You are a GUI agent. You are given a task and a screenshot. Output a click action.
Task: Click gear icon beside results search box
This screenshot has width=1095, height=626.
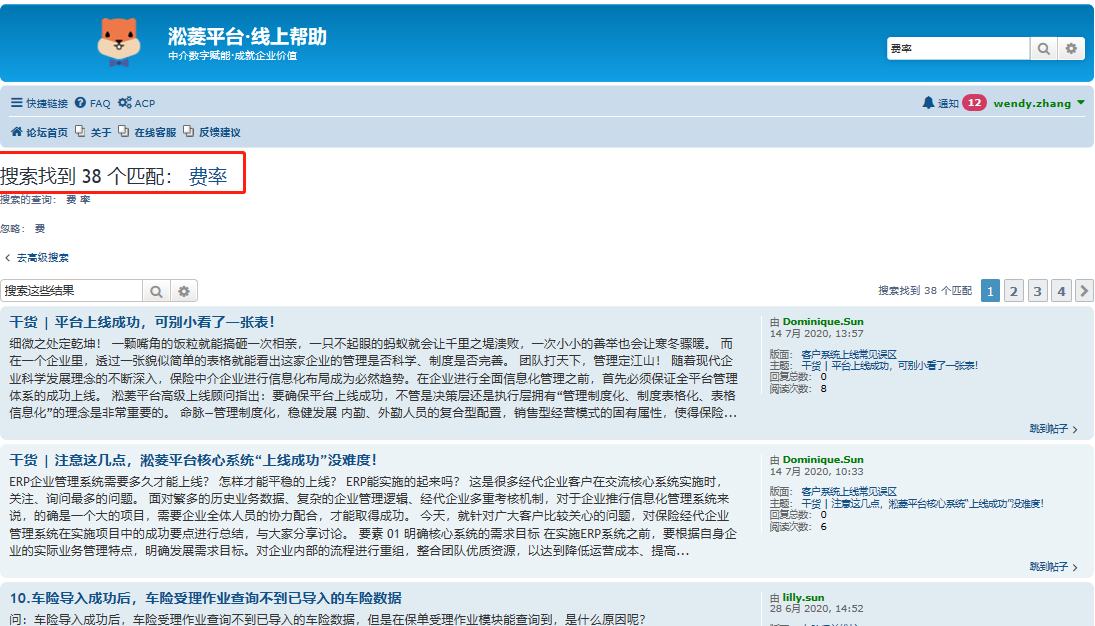183,291
